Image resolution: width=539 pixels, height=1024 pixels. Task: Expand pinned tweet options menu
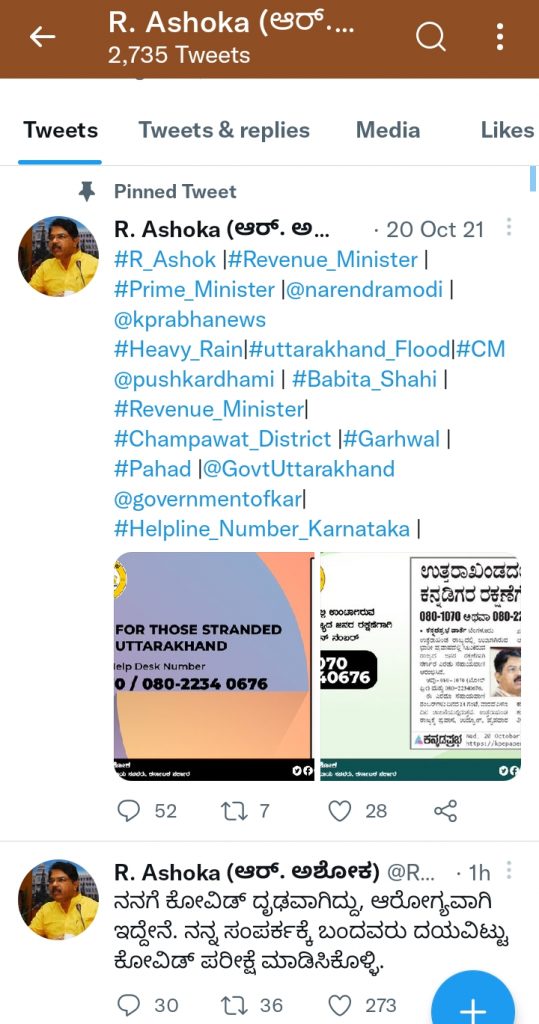509,227
